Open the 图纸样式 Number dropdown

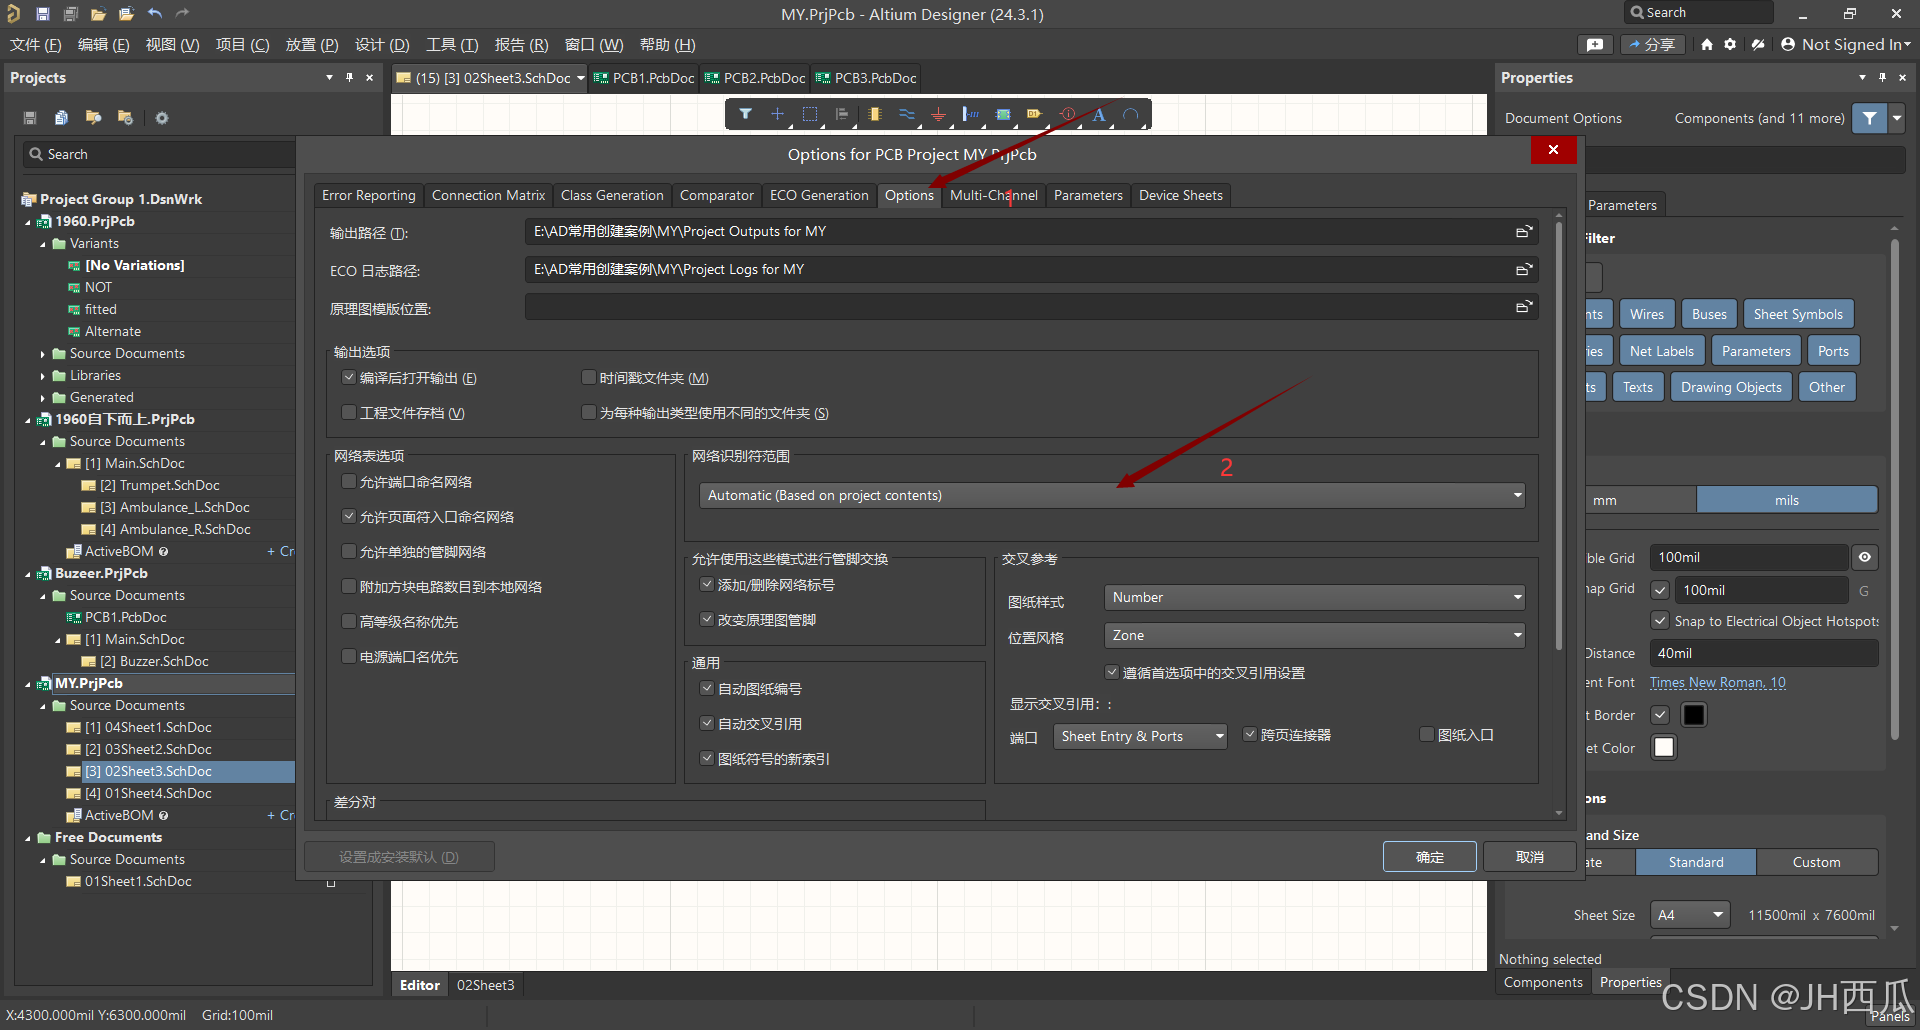pyautogui.click(x=1314, y=598)
